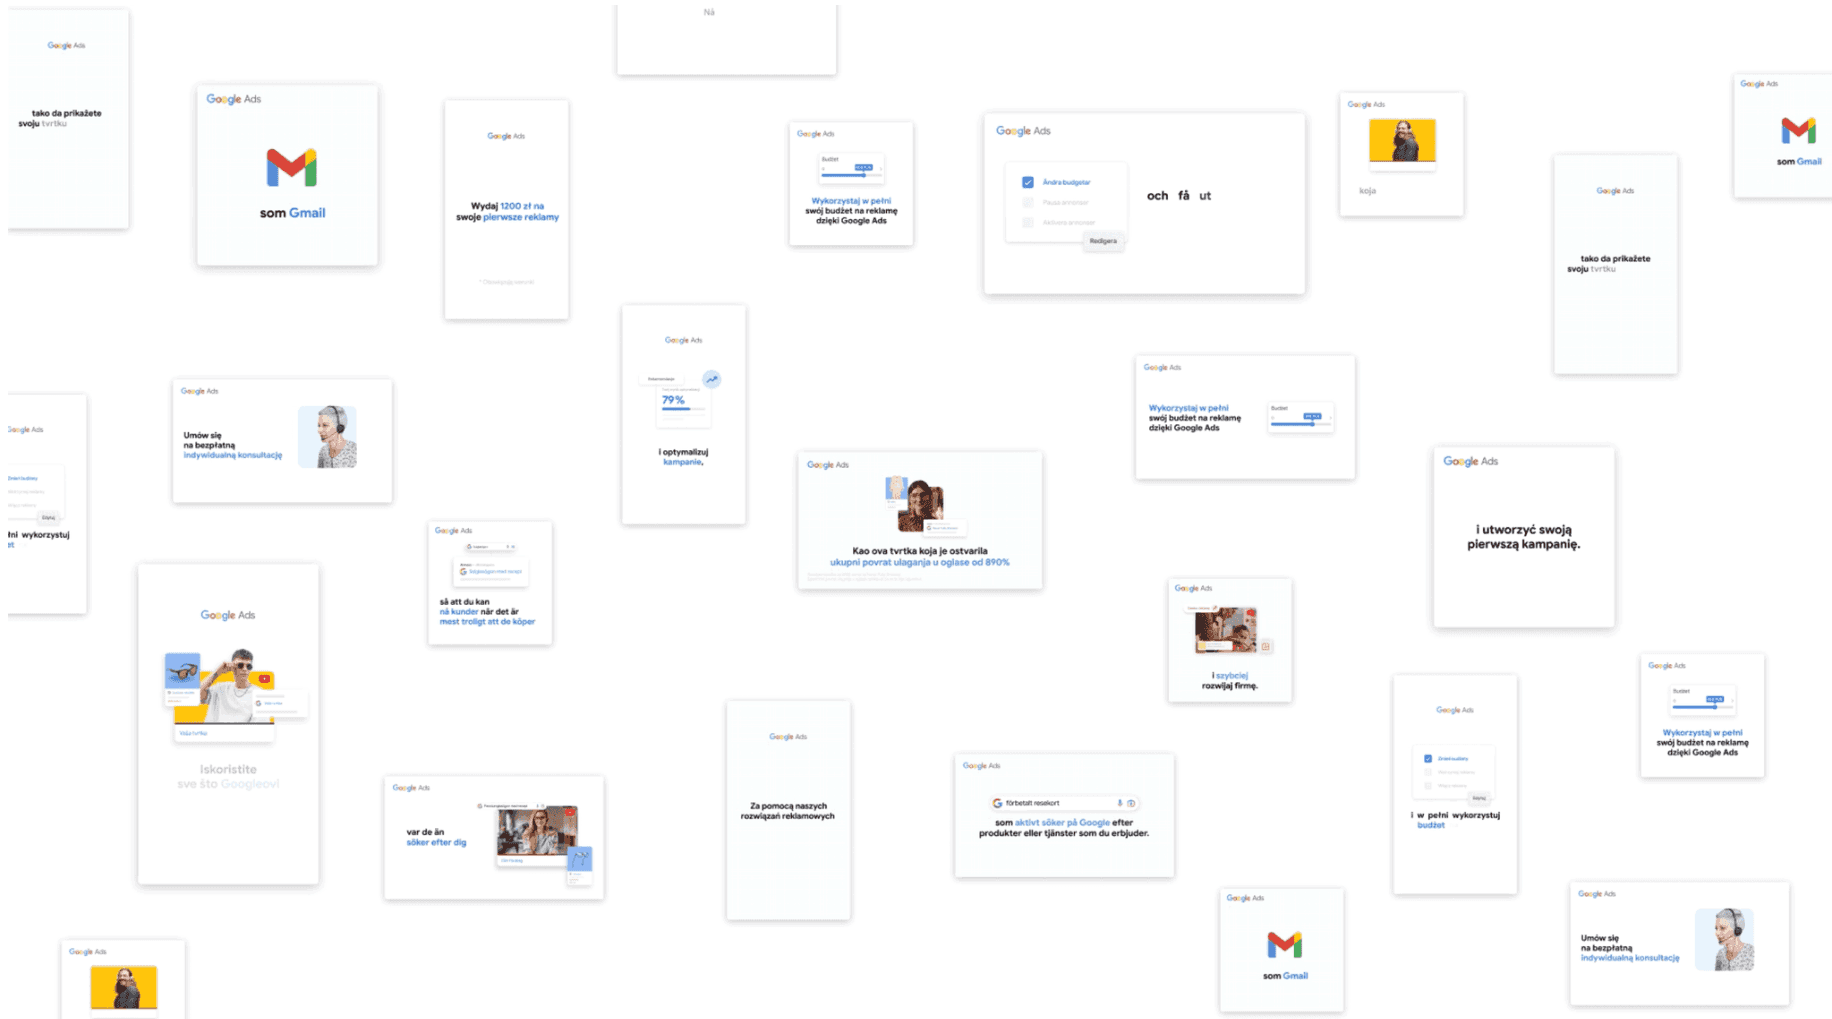The height and width of the screenshot is (1019, 1832).
Task: Click the sunglasses product thumbnail on Iskoristite card
Action: click(182, 671)
